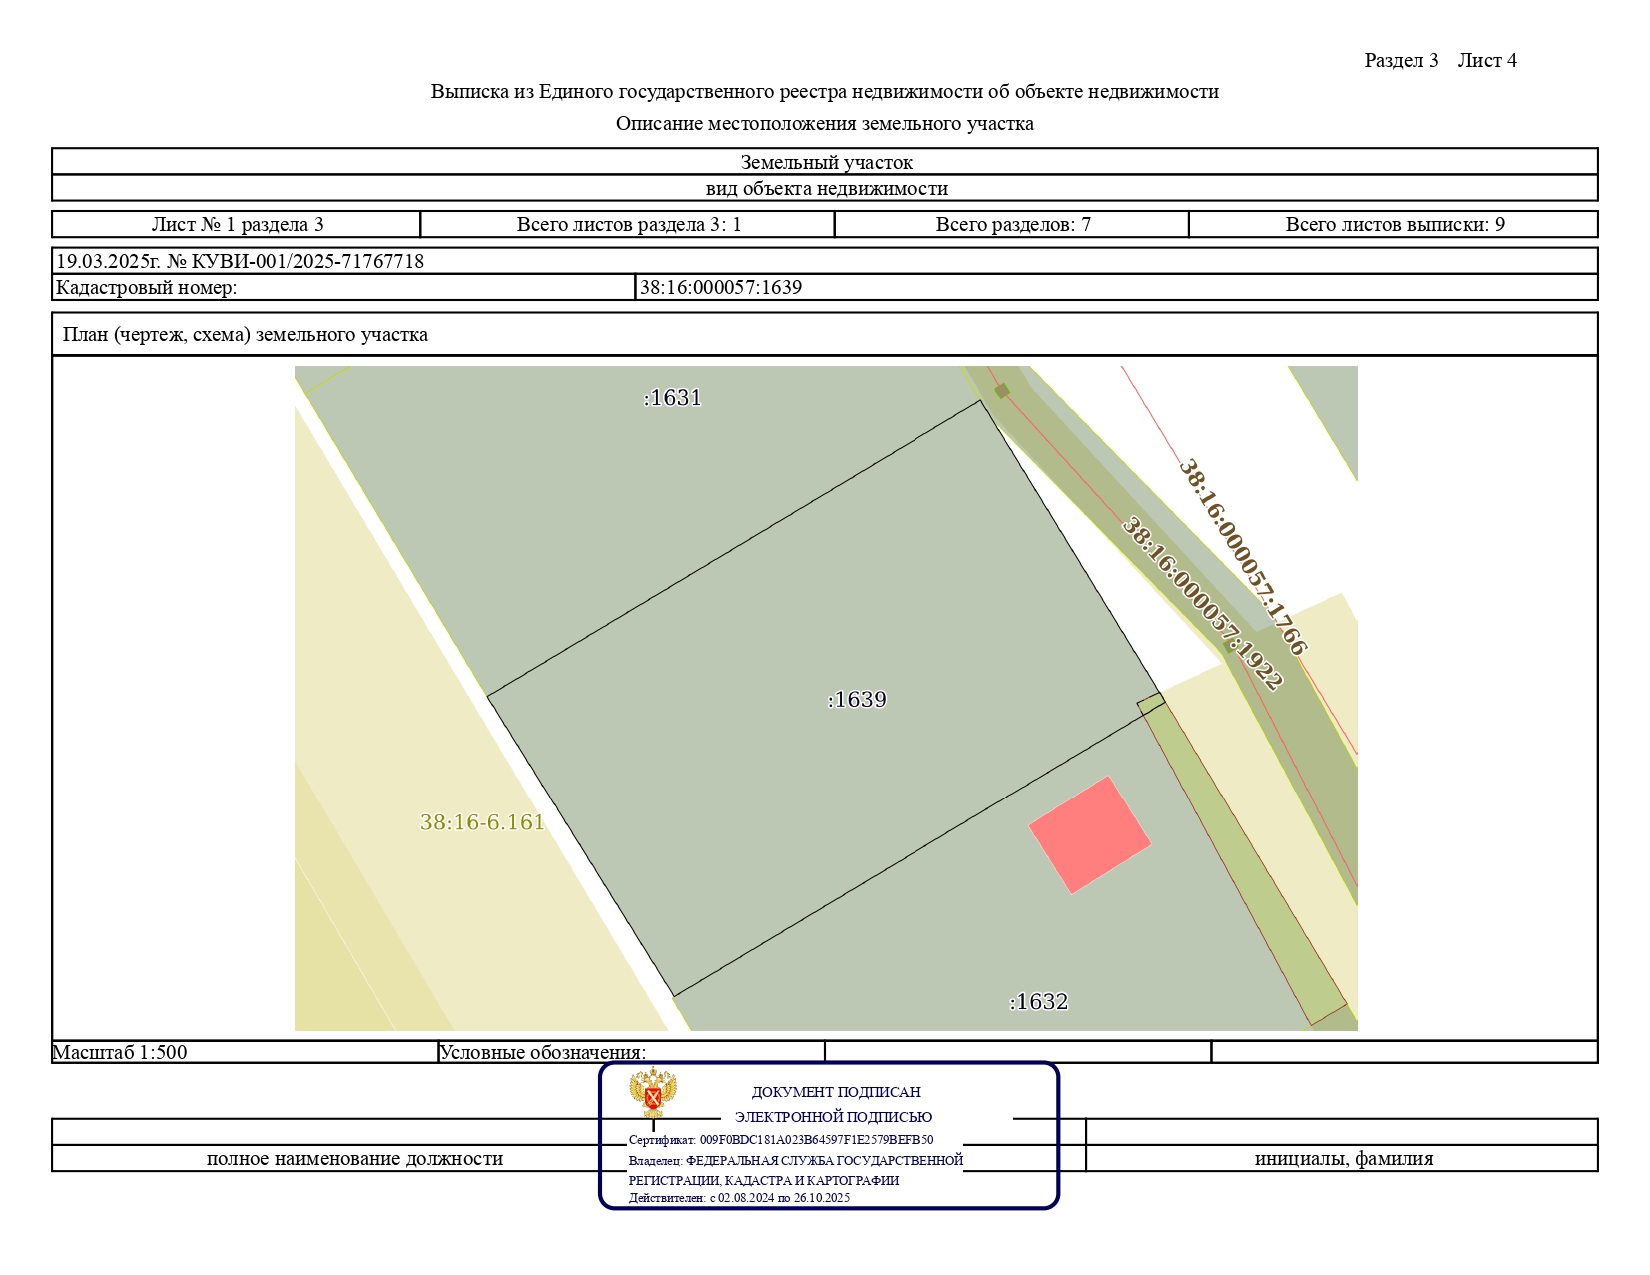
Task: Click the 'Всего листов раздела 3: 1' cell
Action: click(x=628, y=225)
